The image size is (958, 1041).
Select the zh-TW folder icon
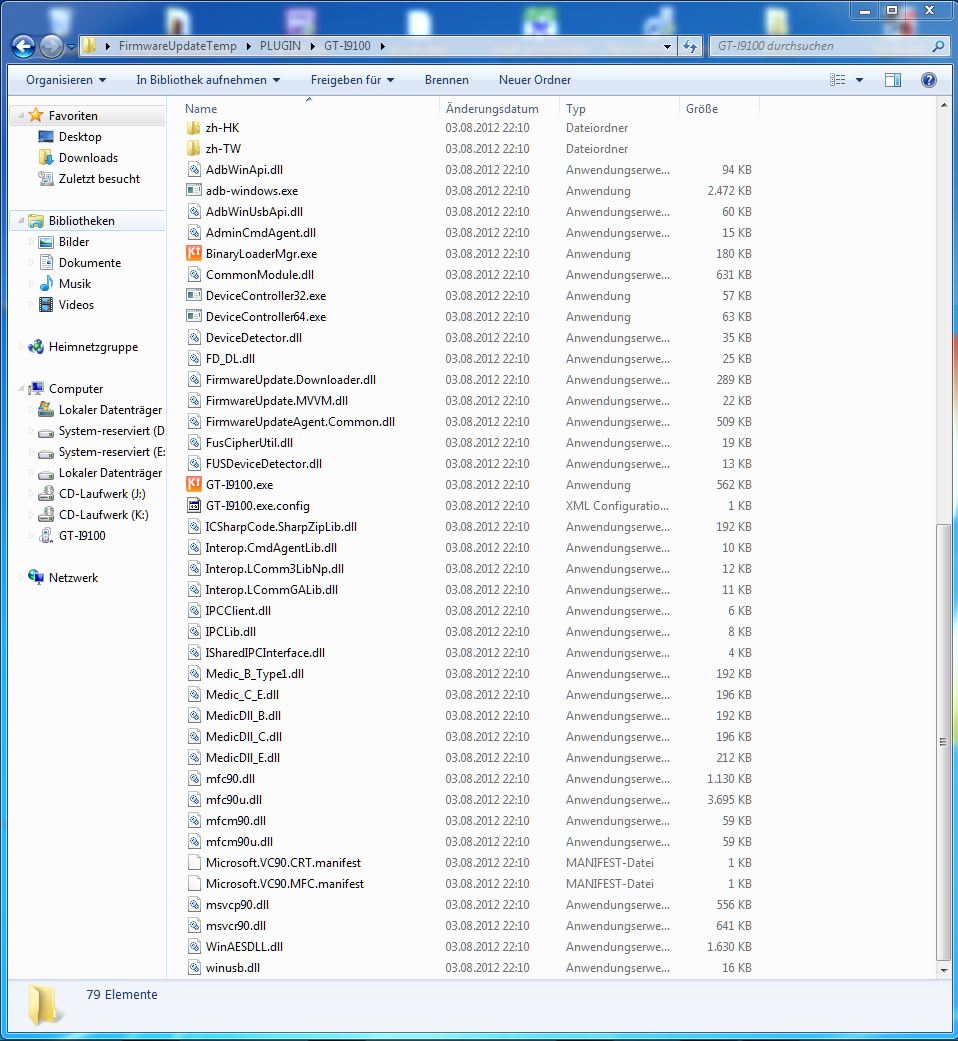(194, 149)
